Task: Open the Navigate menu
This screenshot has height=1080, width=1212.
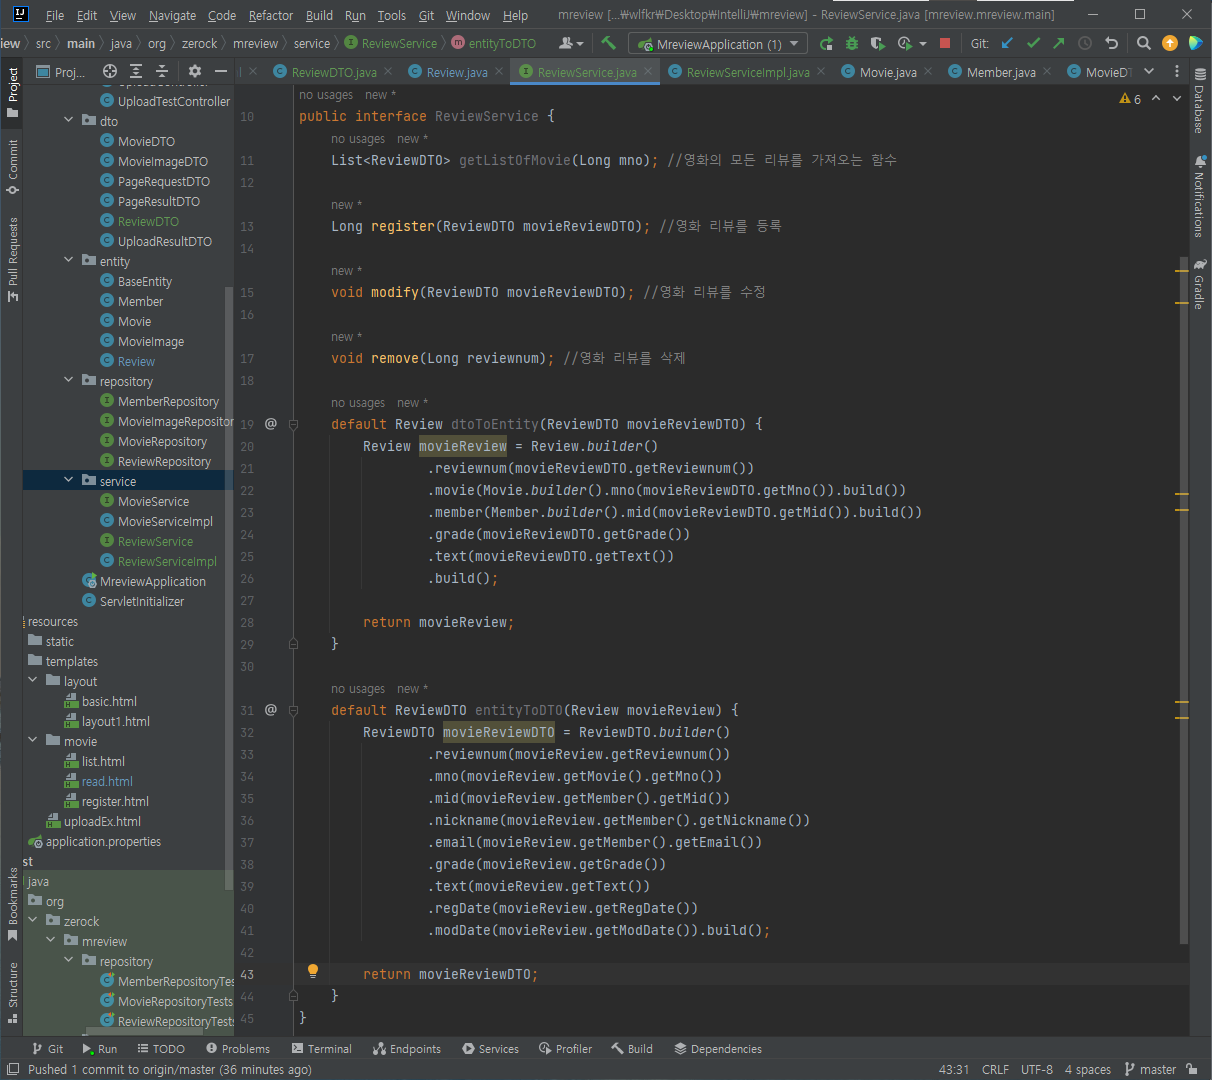Action: (x=172, y=15)
